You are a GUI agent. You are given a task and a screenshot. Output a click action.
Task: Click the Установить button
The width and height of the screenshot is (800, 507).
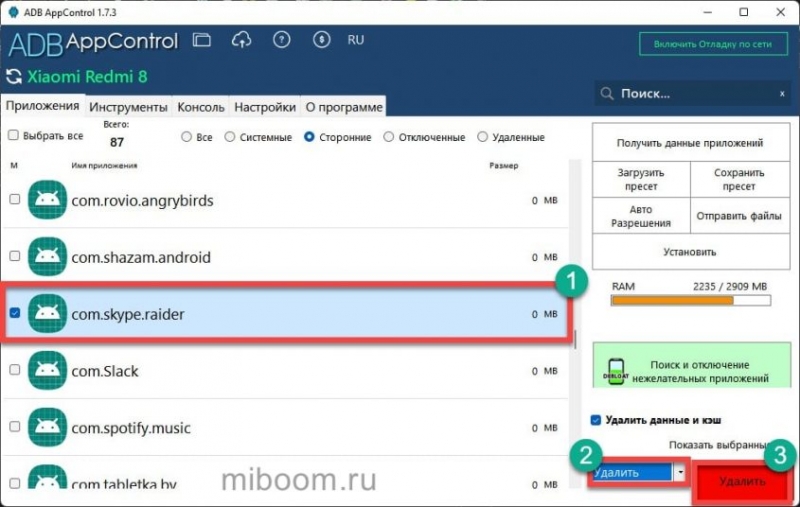point(690,252)
